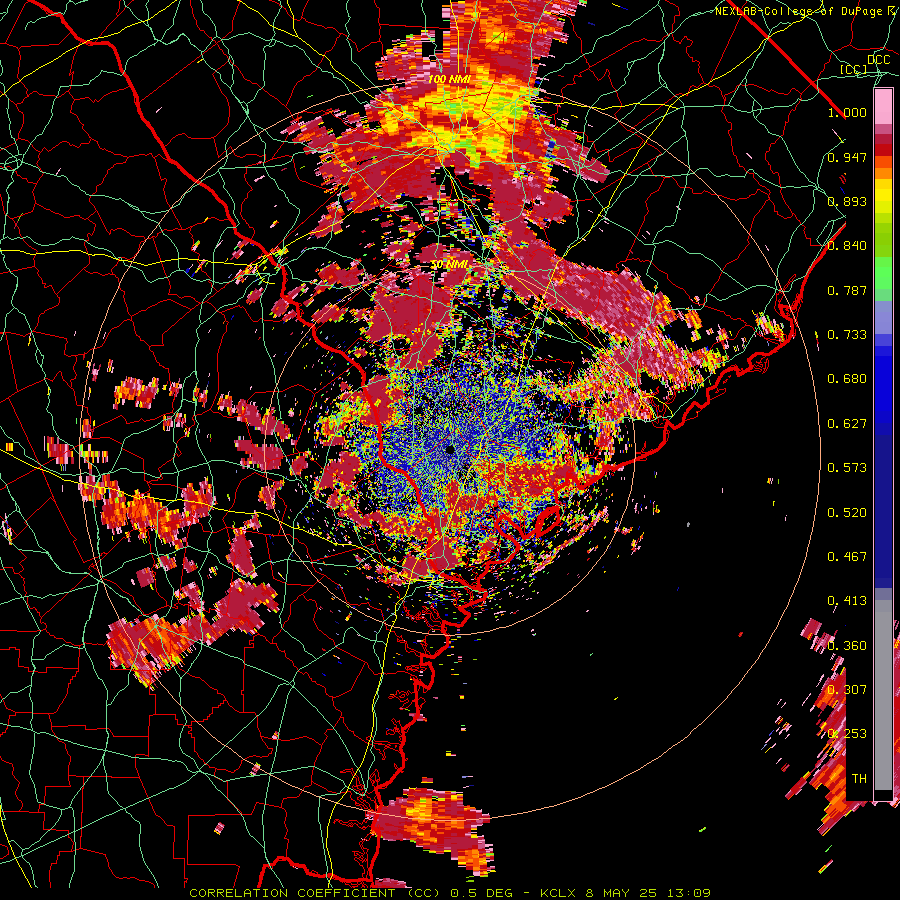Click the TH label on the color scale
900x900 pixels.
click(859, 779)
